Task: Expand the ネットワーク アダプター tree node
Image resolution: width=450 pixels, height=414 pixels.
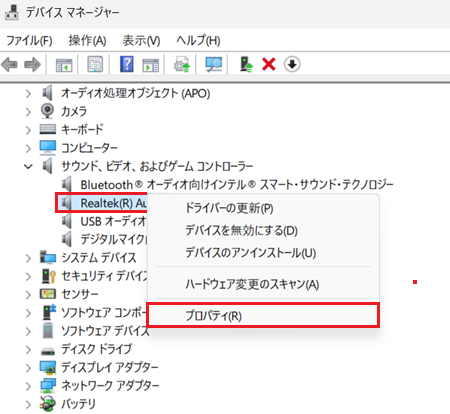Action: 28,386
